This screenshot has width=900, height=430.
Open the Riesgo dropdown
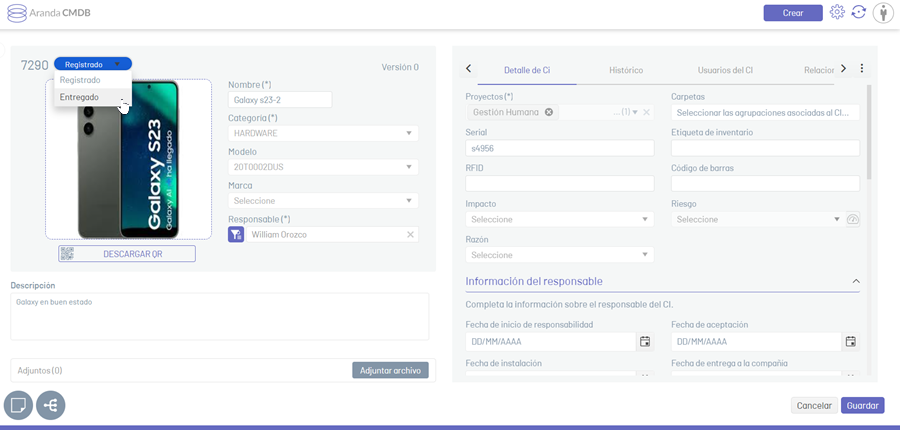point(757,219)
